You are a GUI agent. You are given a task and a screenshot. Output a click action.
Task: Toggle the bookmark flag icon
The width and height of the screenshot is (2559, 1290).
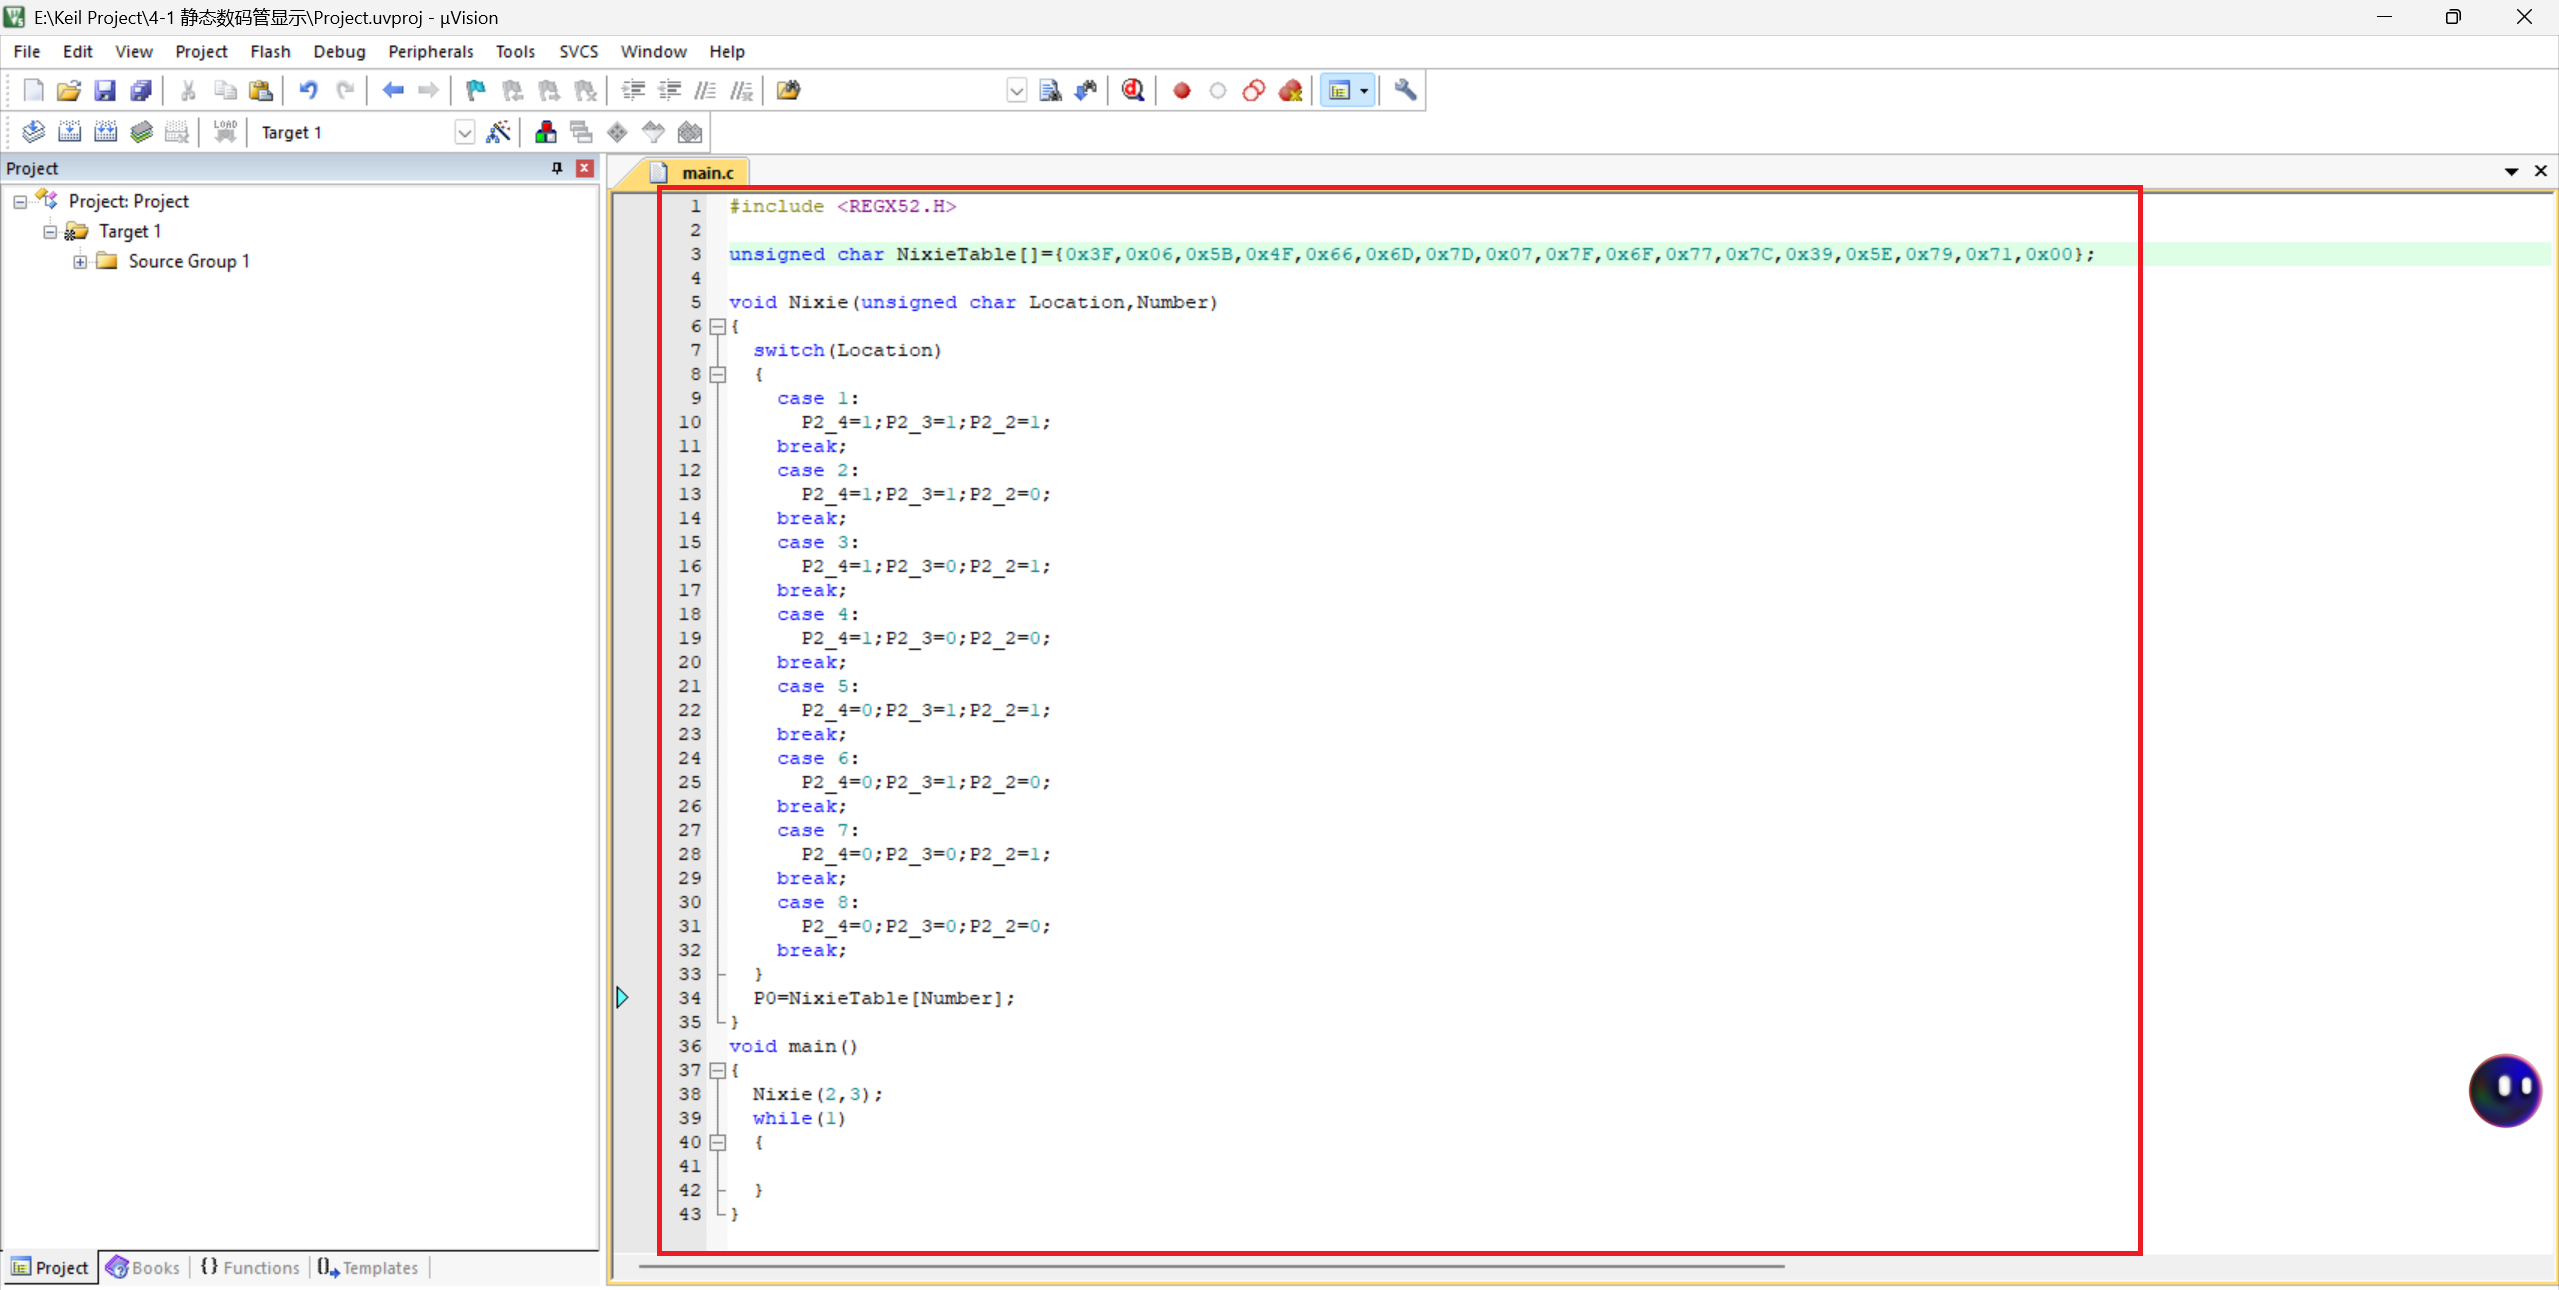coord(475,90)
